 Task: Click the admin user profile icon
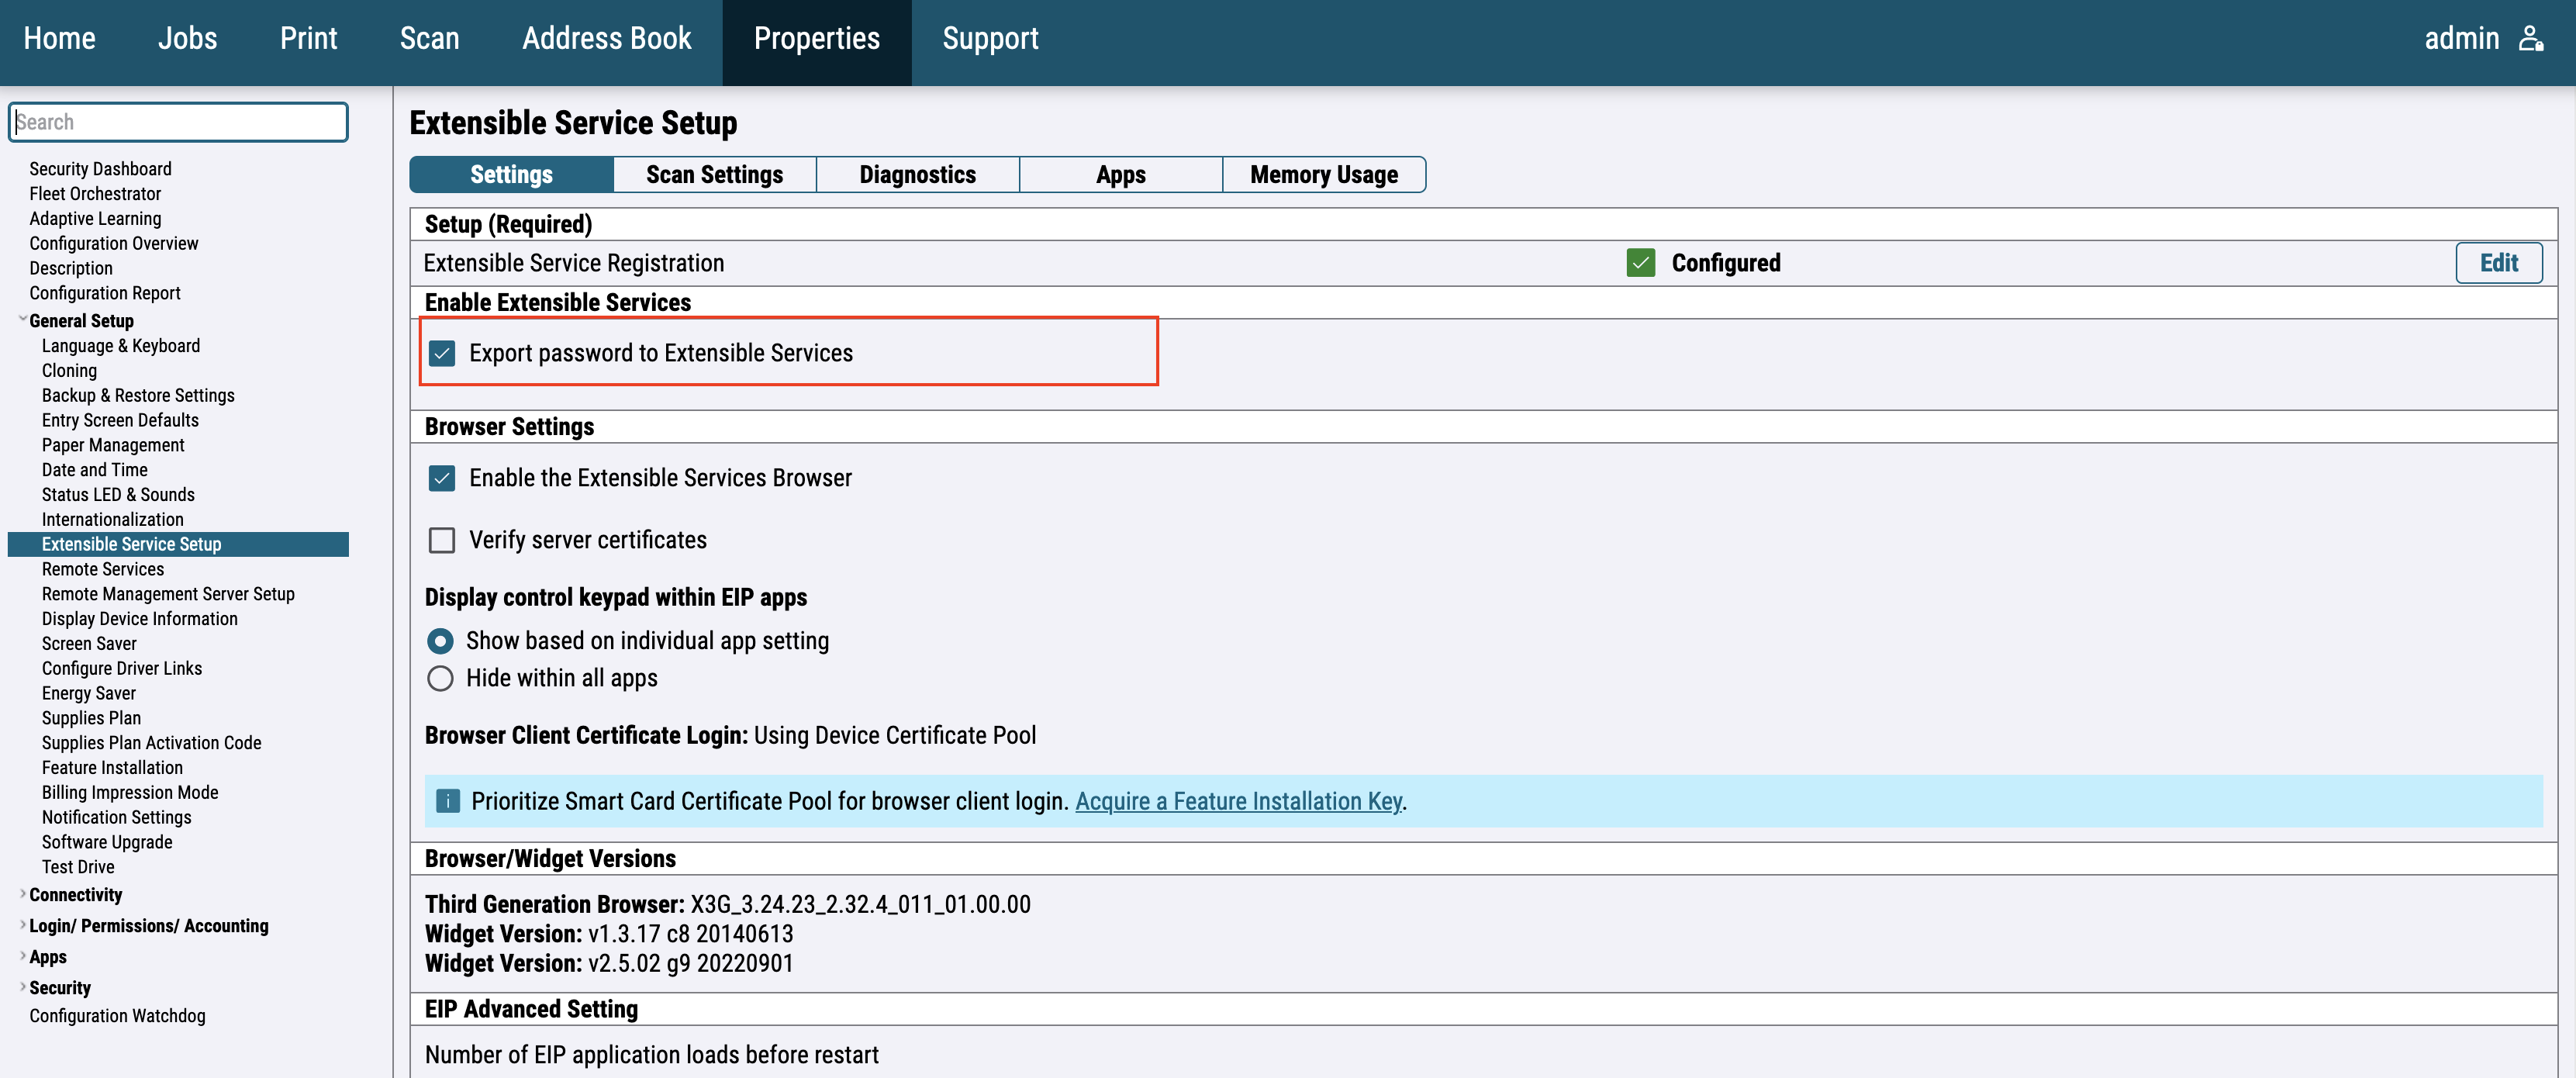click(x=2530, y=39)
